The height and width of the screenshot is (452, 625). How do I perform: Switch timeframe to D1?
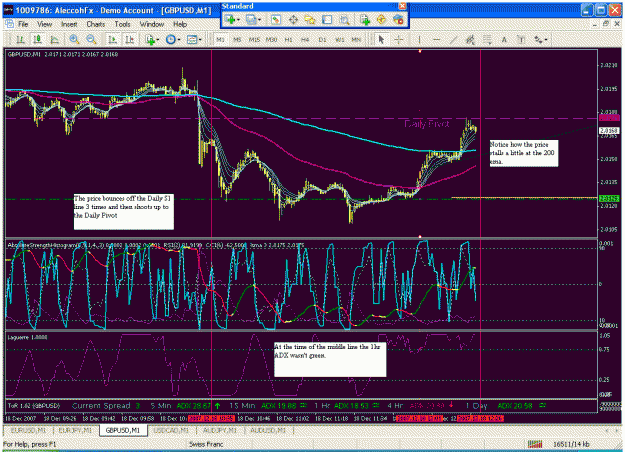pyautogui.click(x=322, y=40)
